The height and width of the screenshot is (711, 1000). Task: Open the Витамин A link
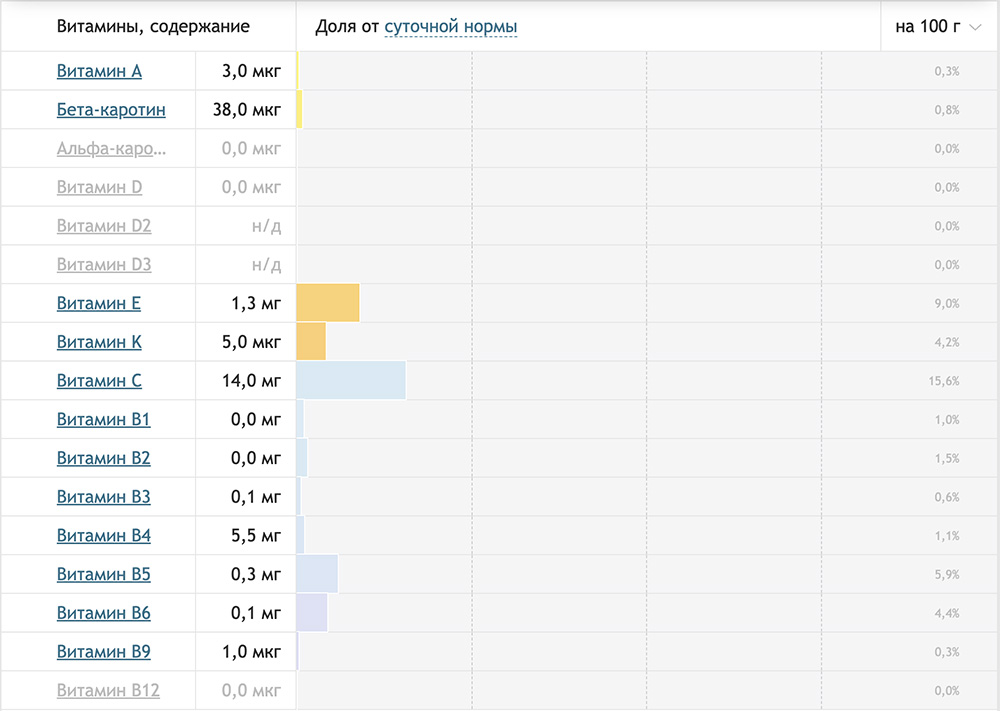click(x=99, y=71)
